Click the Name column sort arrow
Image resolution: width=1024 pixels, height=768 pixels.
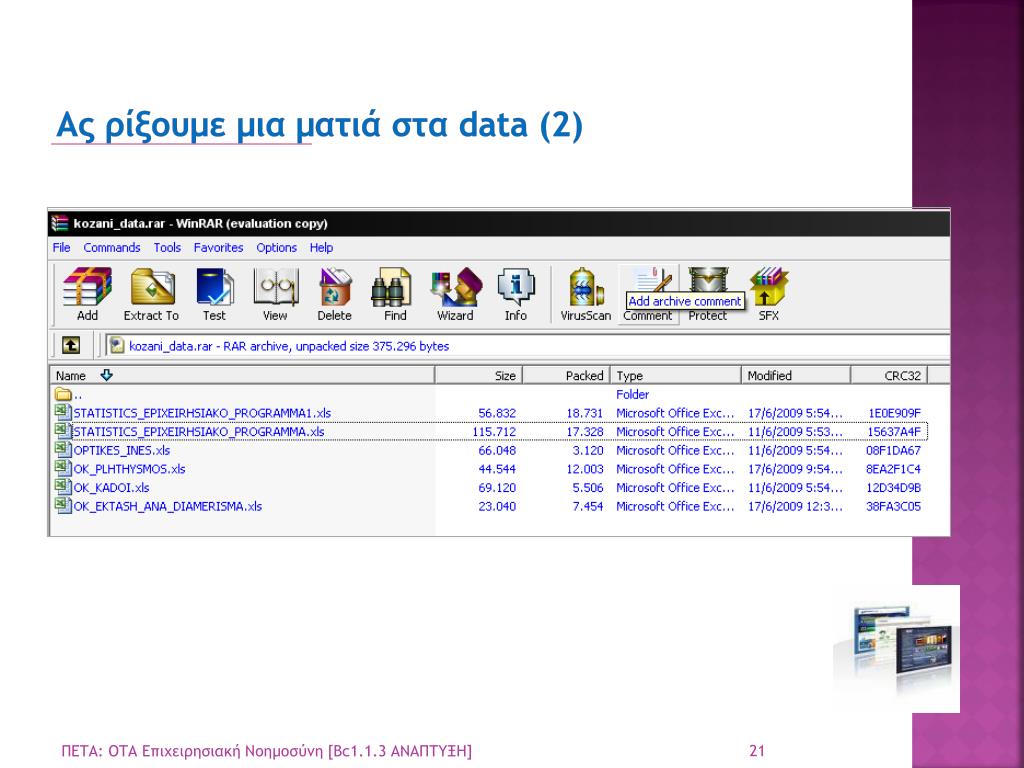tap(106, 375)
